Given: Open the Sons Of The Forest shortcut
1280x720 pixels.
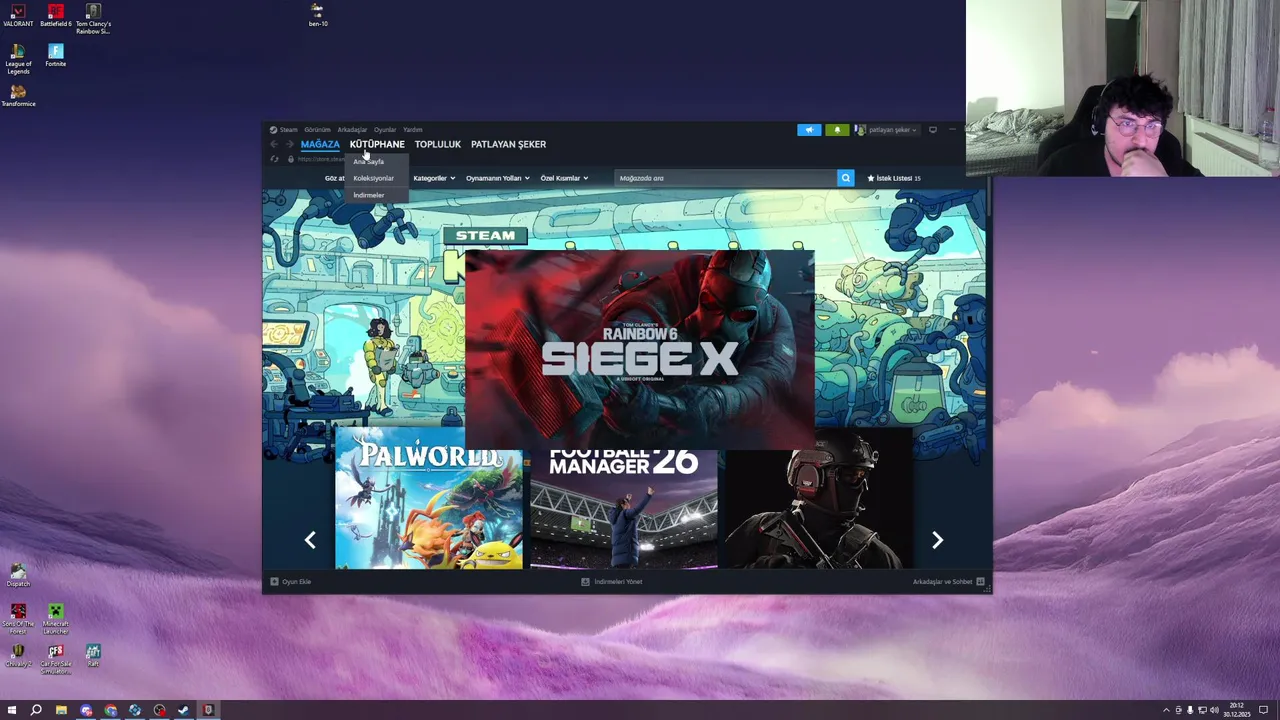Looking at the screenshot, I should 18,619.
